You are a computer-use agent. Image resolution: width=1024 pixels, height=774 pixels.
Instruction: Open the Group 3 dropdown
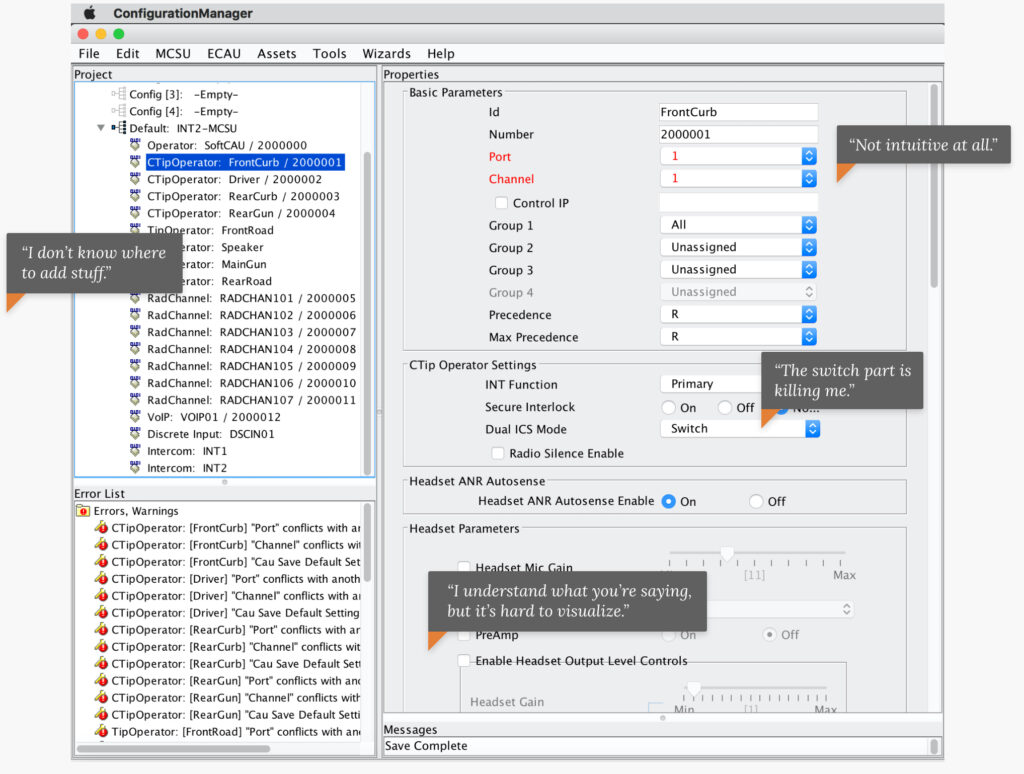(739, 269)
